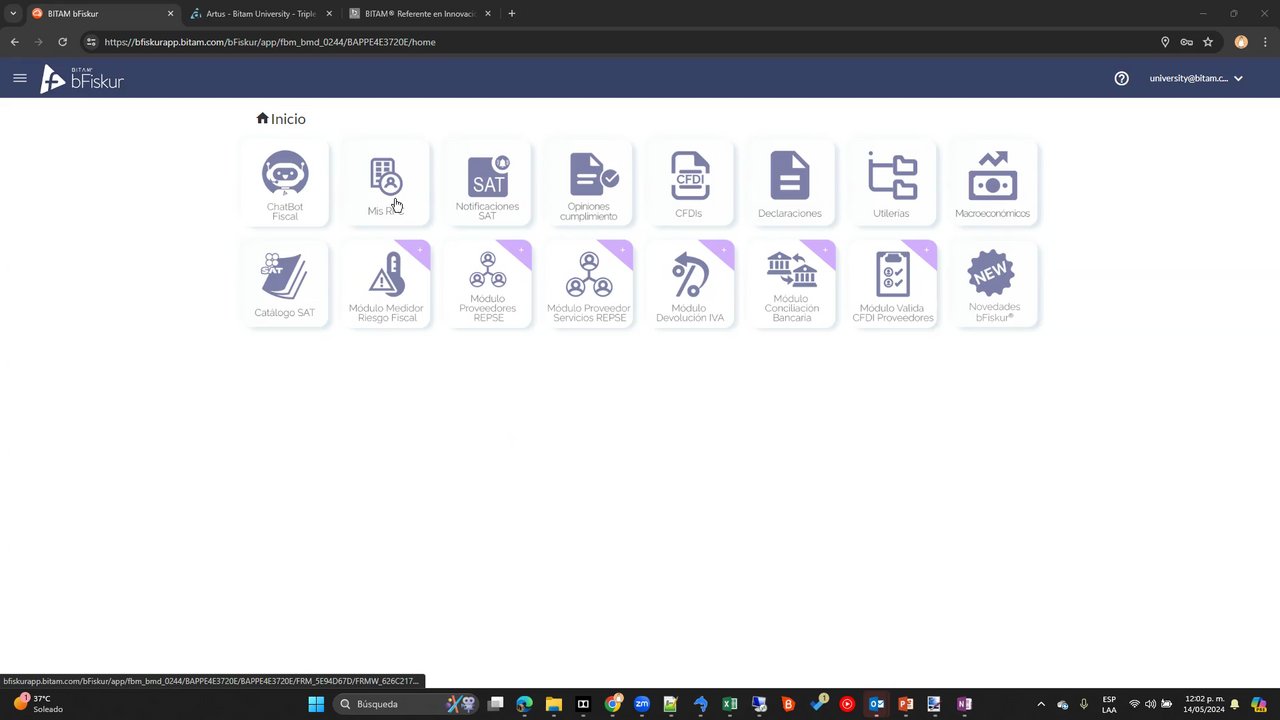
Task: Go back to the previous page
Action: 15,42
